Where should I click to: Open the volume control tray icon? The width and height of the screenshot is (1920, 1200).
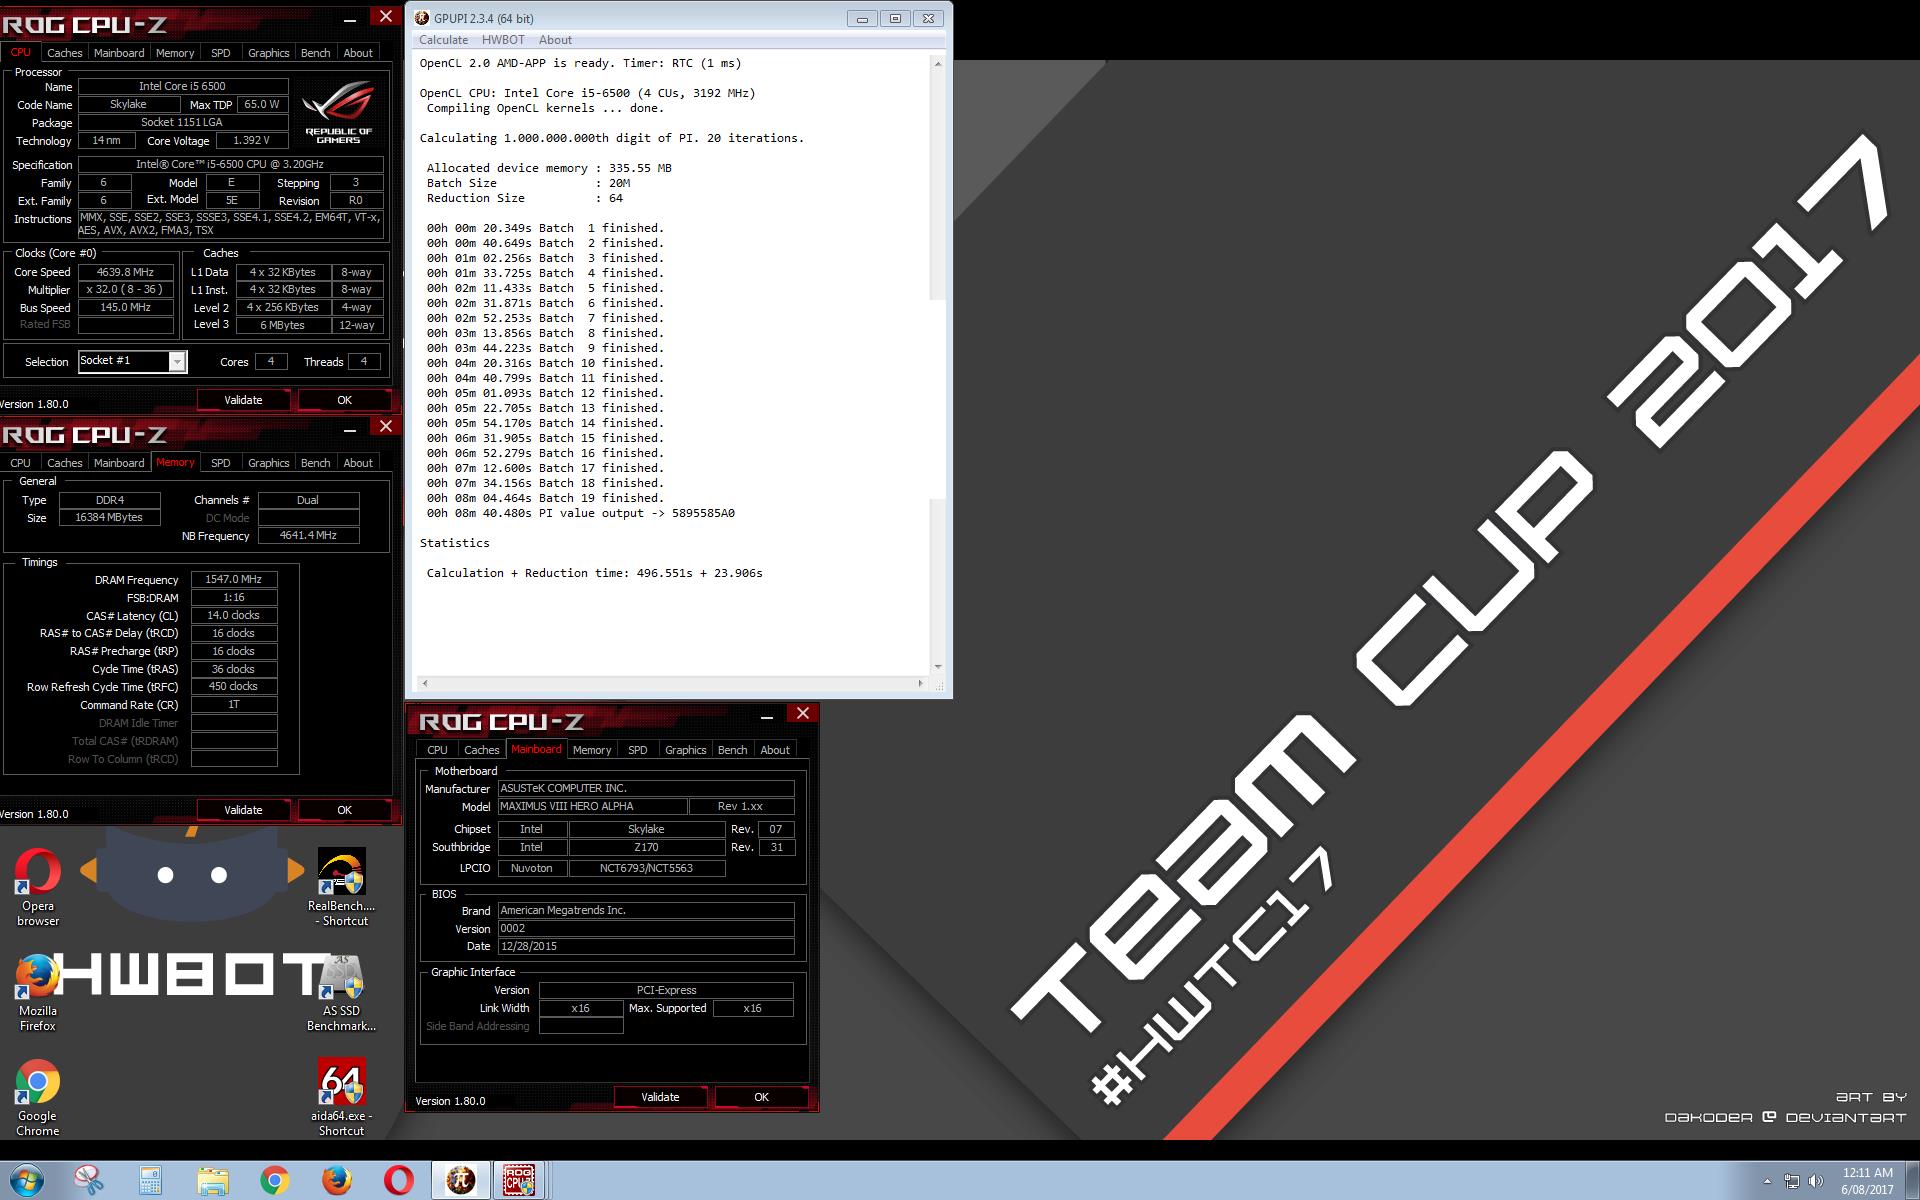[x=1816, y=1182]
